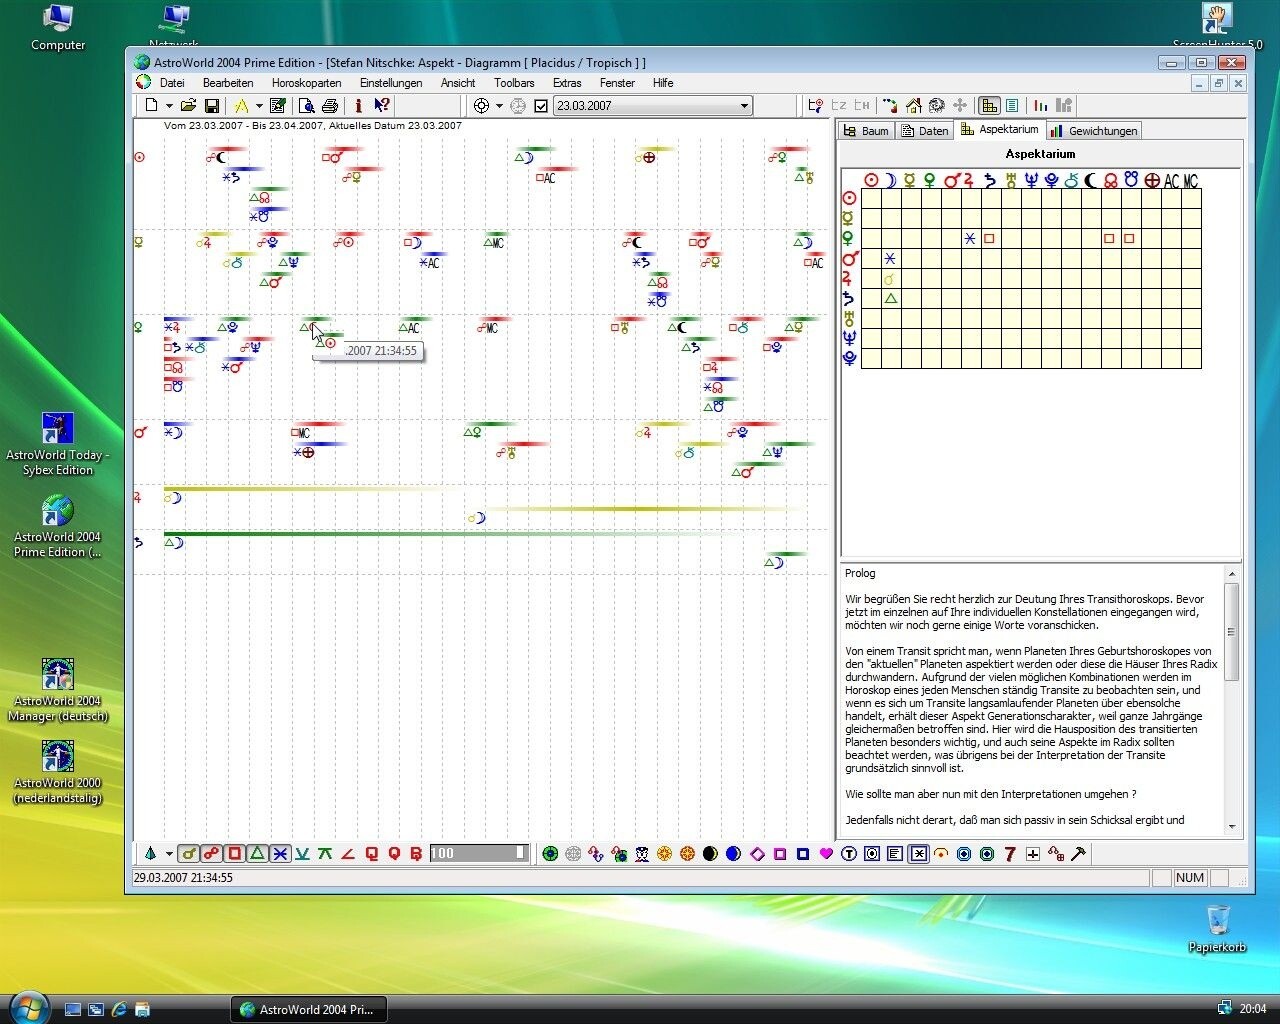This screenshot has height=1024, width=1280.
Task: Expand the yellow compass tool dropdown arrow
Action: [258, 105]
